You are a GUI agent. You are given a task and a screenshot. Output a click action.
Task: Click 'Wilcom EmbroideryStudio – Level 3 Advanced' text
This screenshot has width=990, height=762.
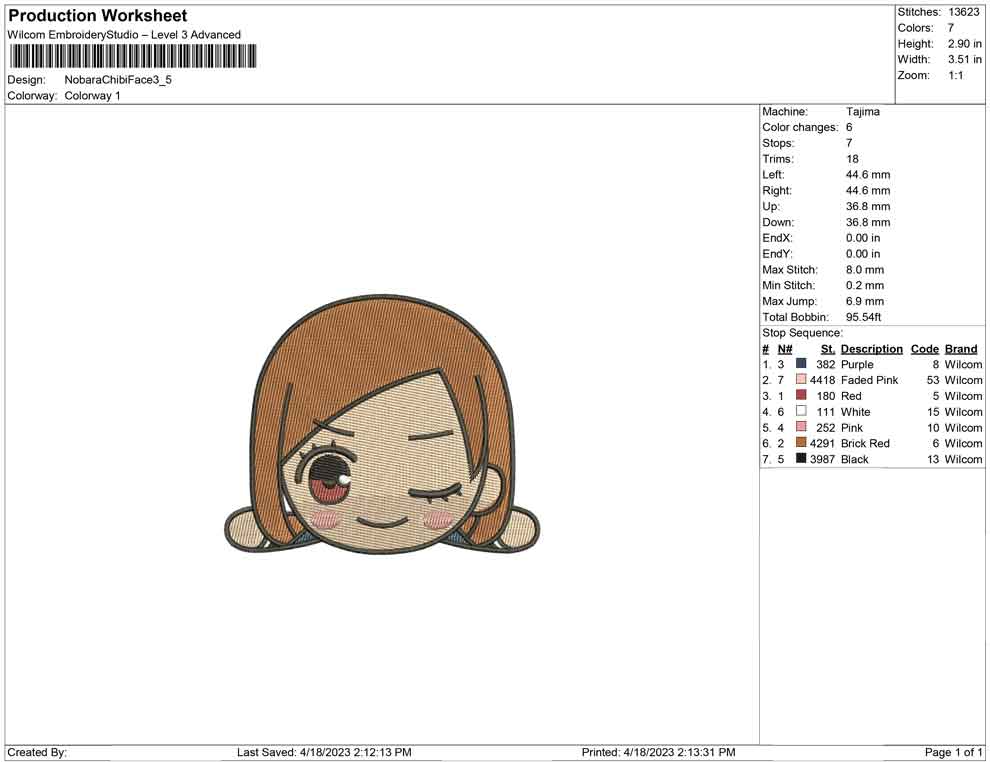(124, 35)
